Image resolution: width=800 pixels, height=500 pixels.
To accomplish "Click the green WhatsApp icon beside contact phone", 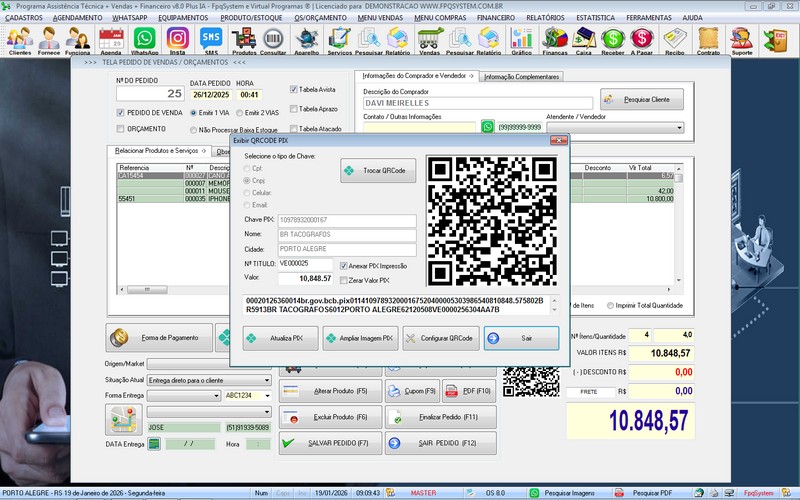I will [488, 127].
